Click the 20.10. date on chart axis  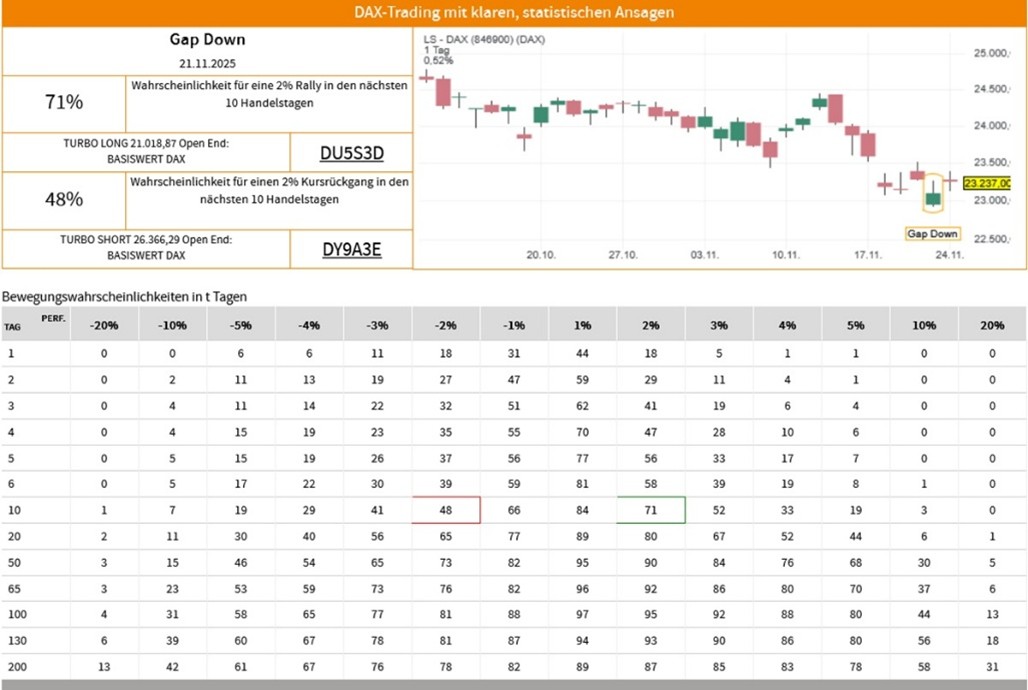(541, 255)
